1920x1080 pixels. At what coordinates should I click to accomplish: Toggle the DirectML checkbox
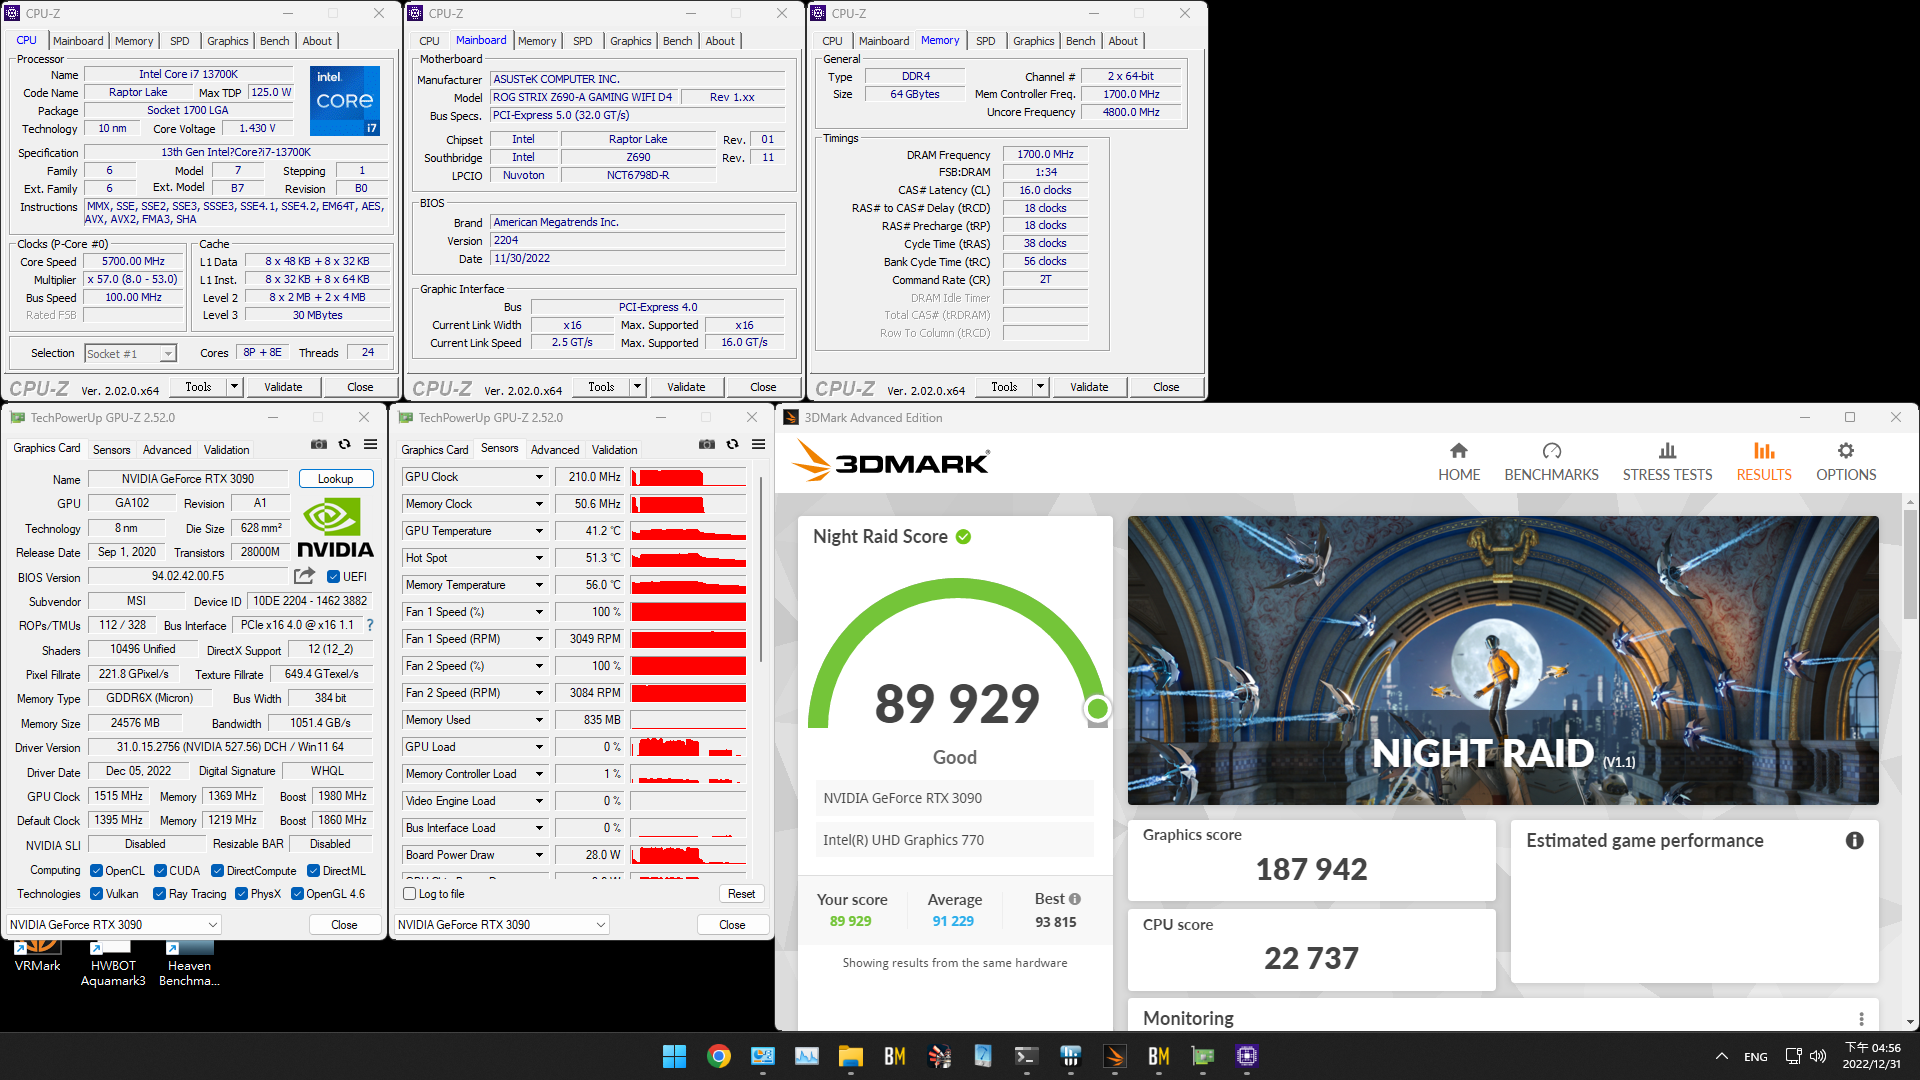tap(313, 871)
